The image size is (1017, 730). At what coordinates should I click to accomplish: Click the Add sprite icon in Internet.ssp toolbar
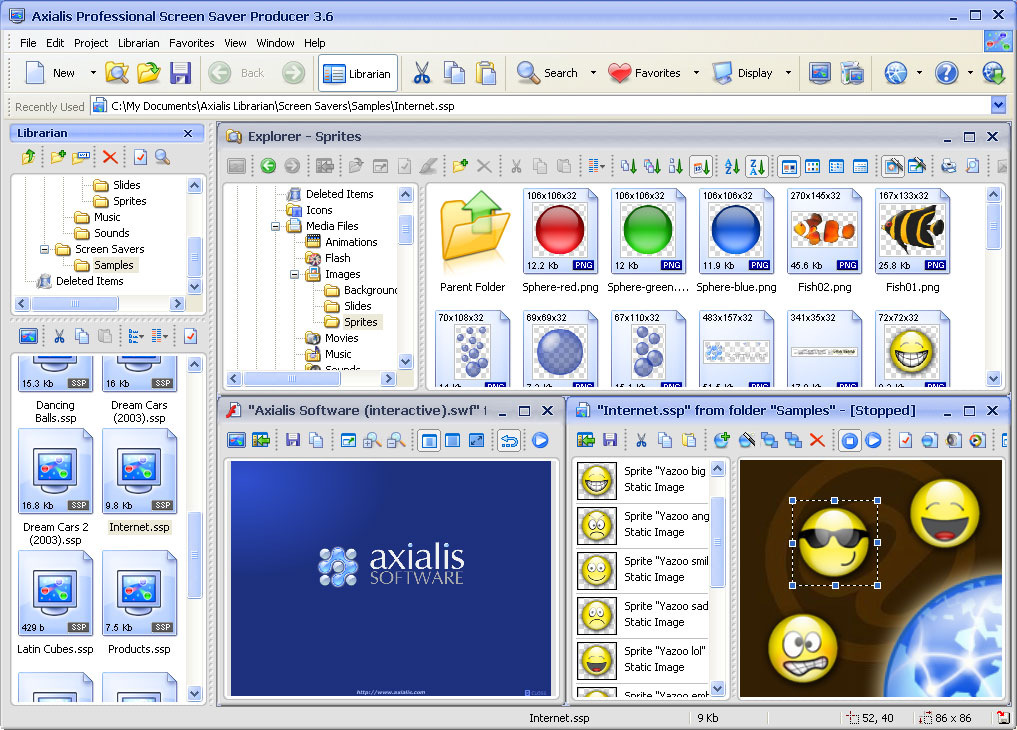pyautogui.click(x=721, y=441)
